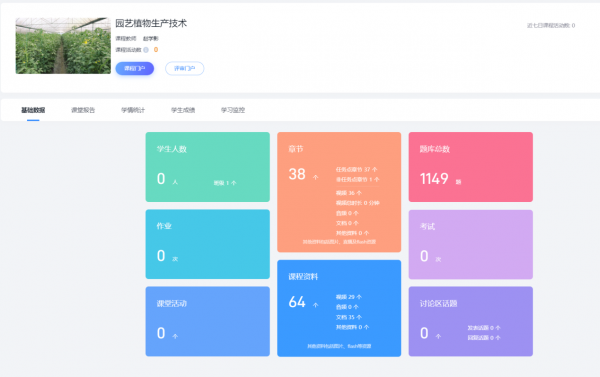
Task: Switch to the 学情统计 tab
Action: click(x=133, y=110)
